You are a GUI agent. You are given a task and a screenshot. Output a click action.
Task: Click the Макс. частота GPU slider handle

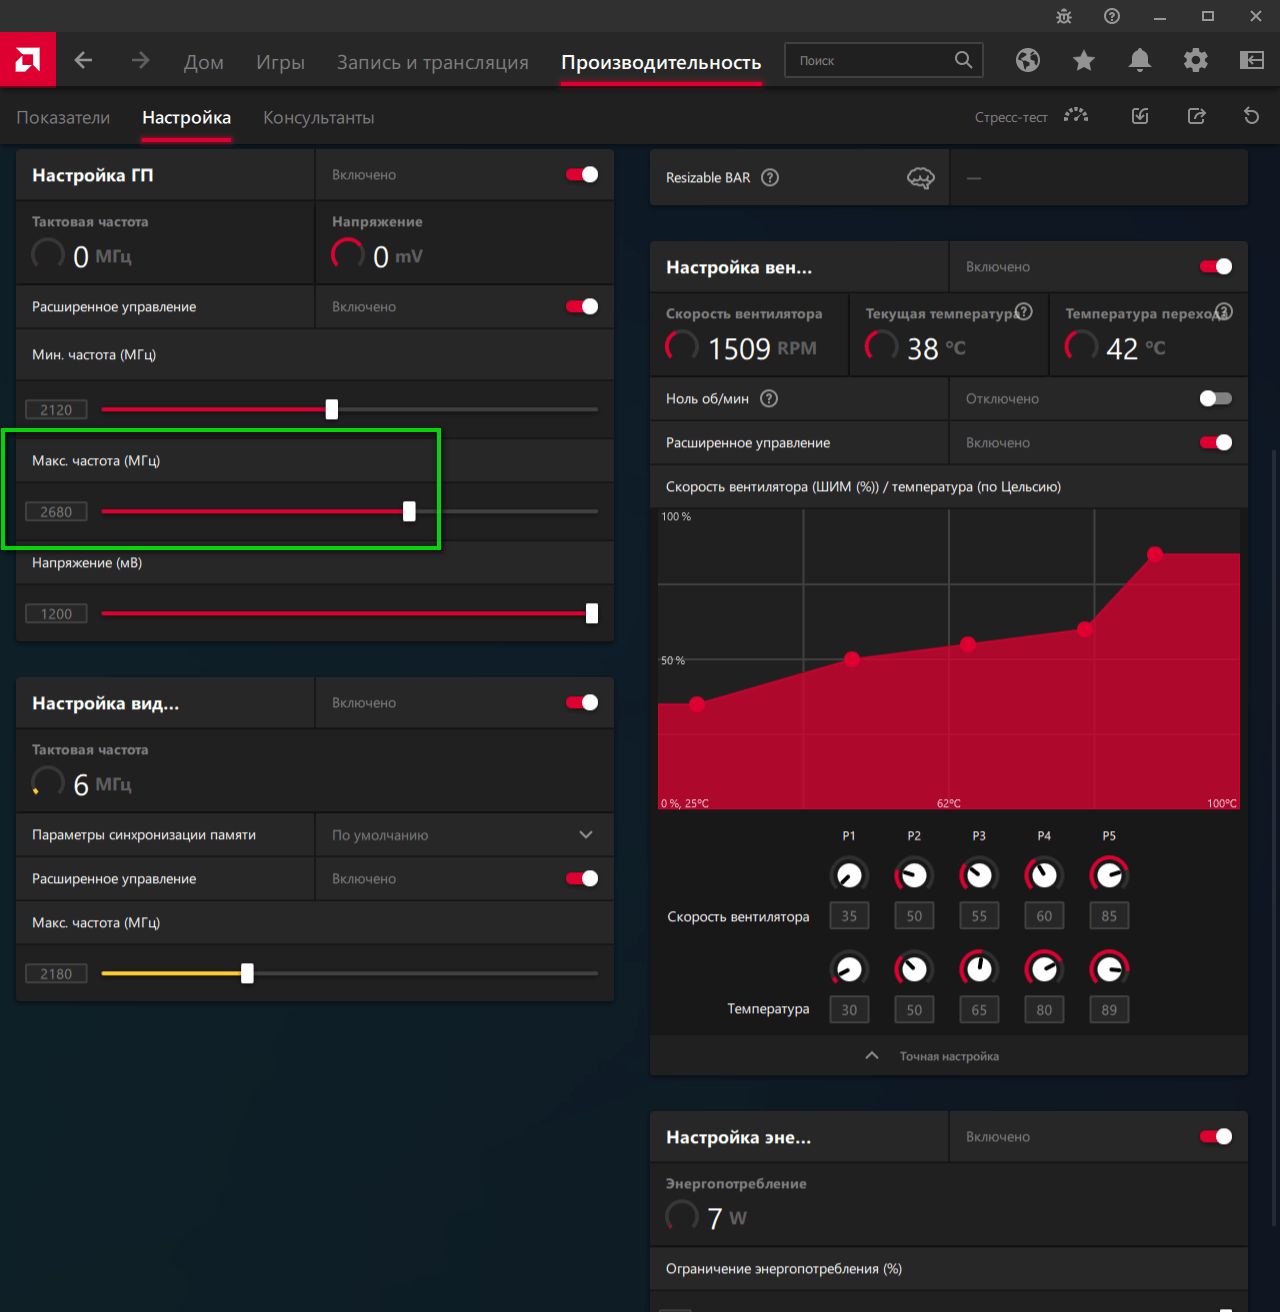coord(409,511)
